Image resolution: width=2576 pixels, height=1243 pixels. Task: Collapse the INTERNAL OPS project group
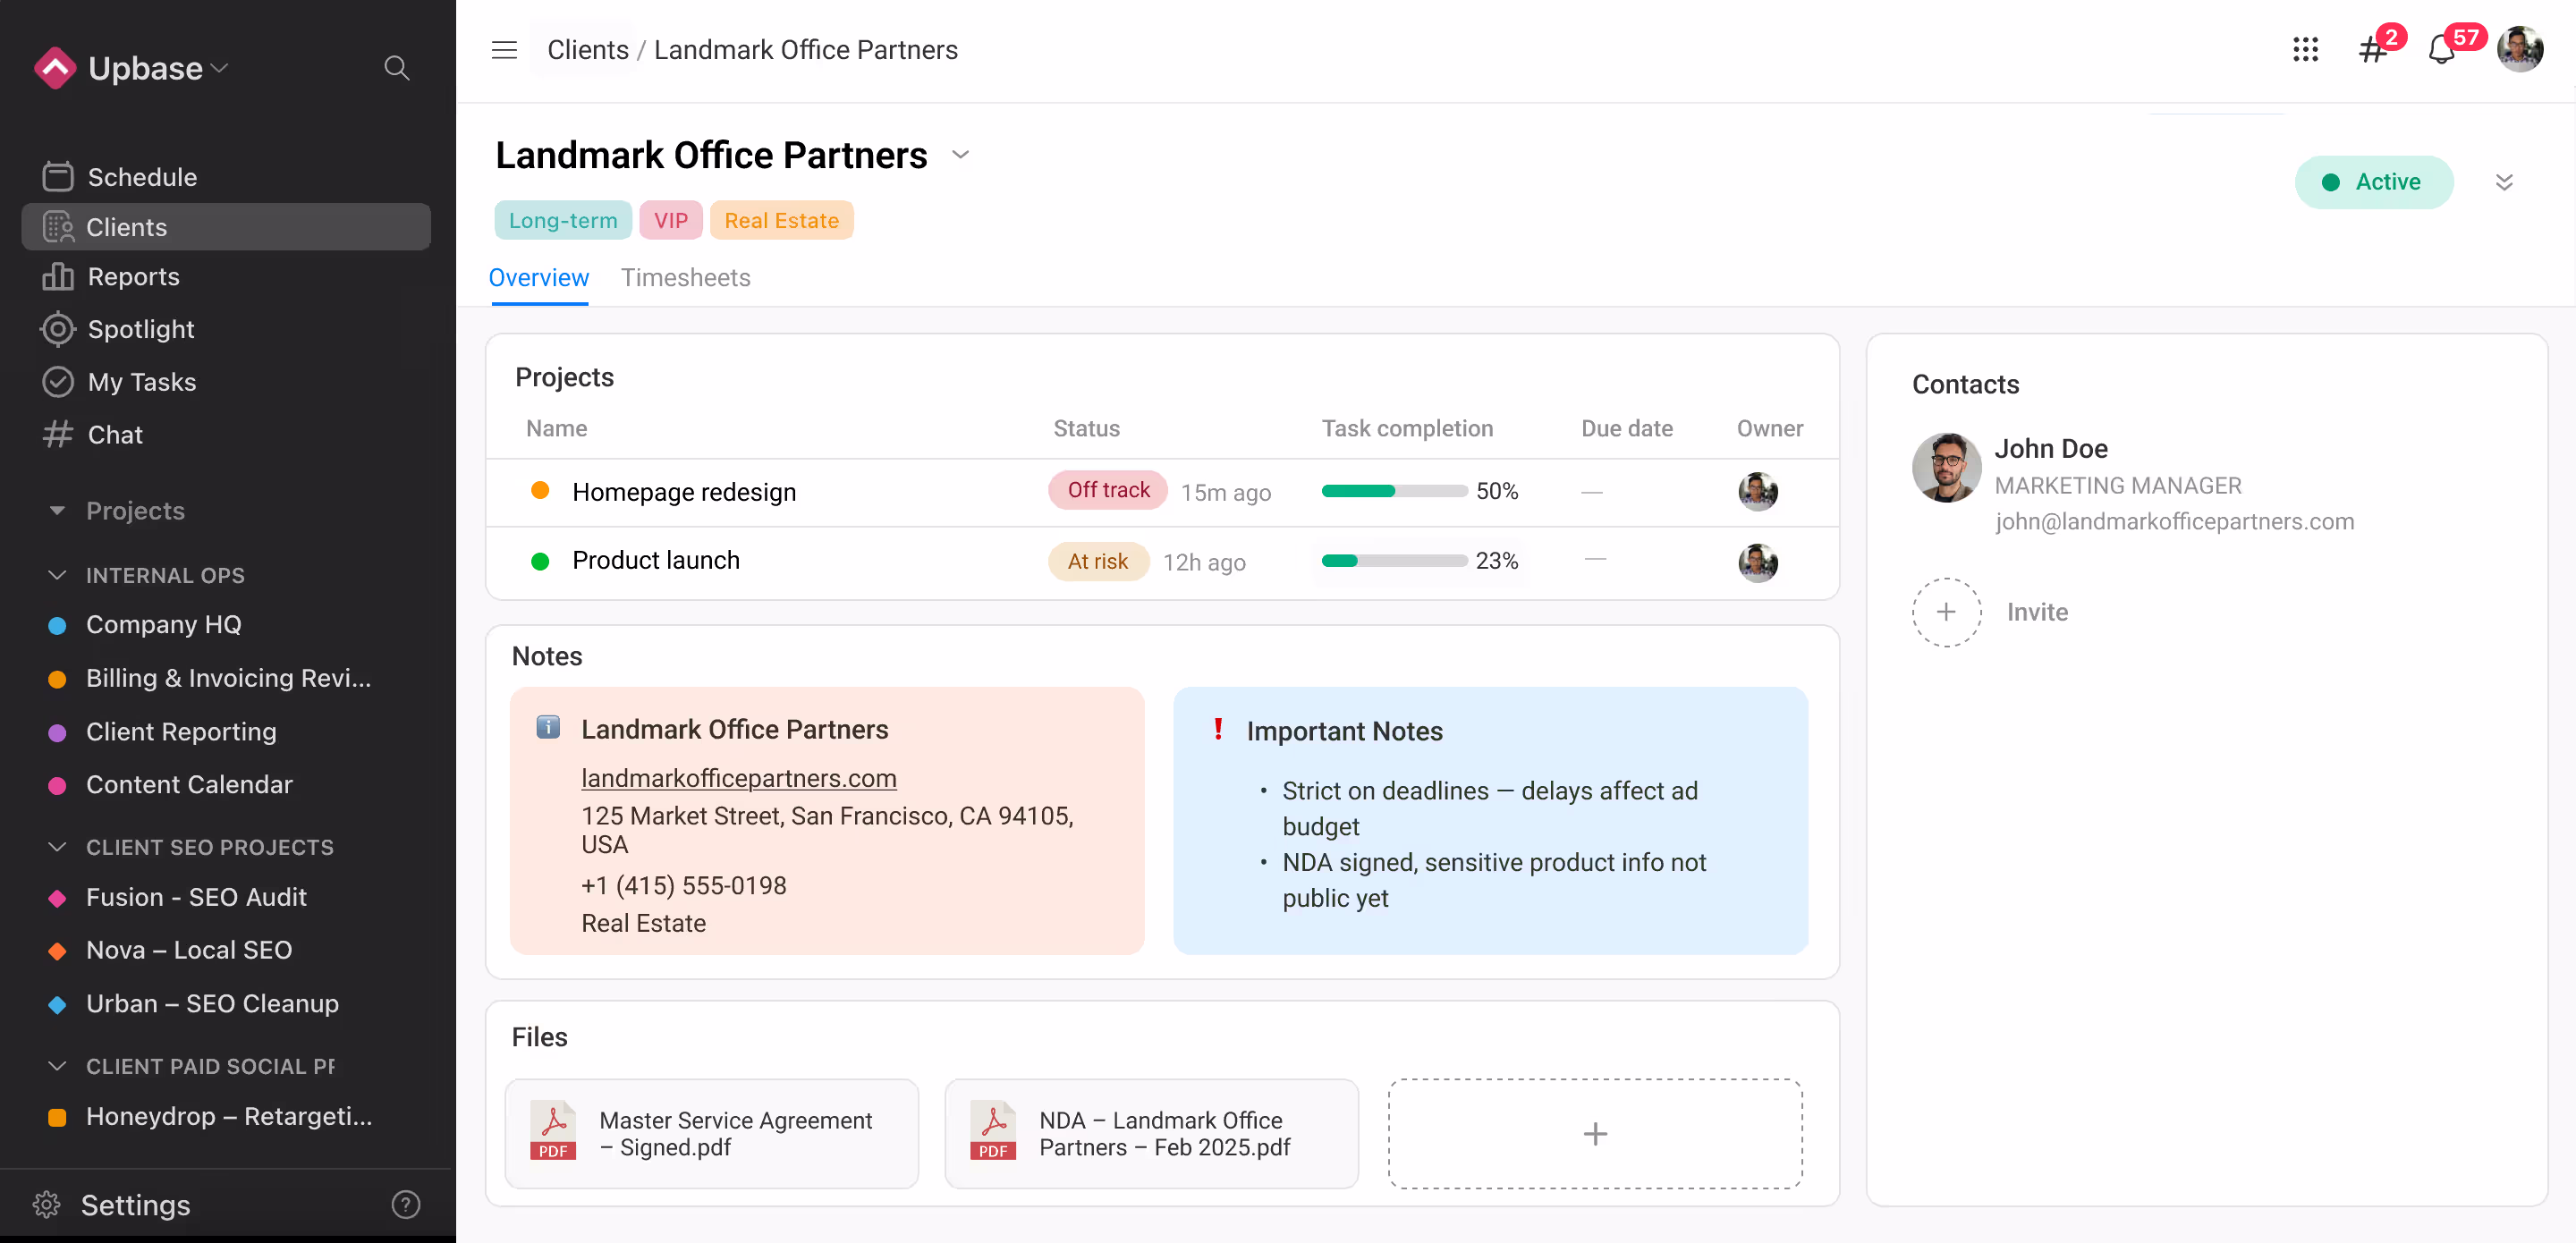pyautogui.click(x=57, y=574)
